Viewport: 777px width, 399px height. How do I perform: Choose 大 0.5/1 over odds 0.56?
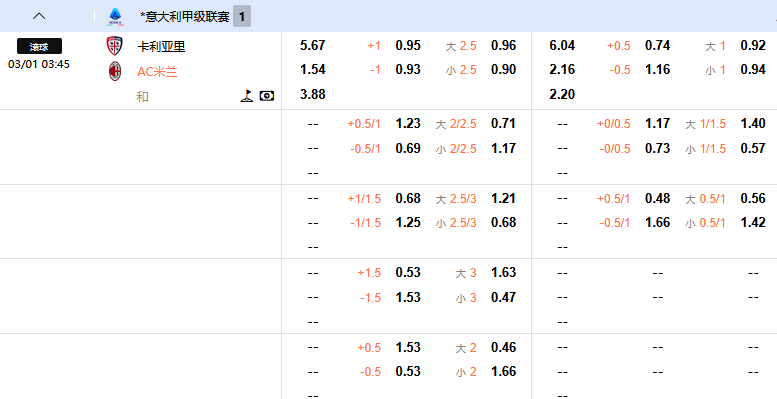click(753, 198)
